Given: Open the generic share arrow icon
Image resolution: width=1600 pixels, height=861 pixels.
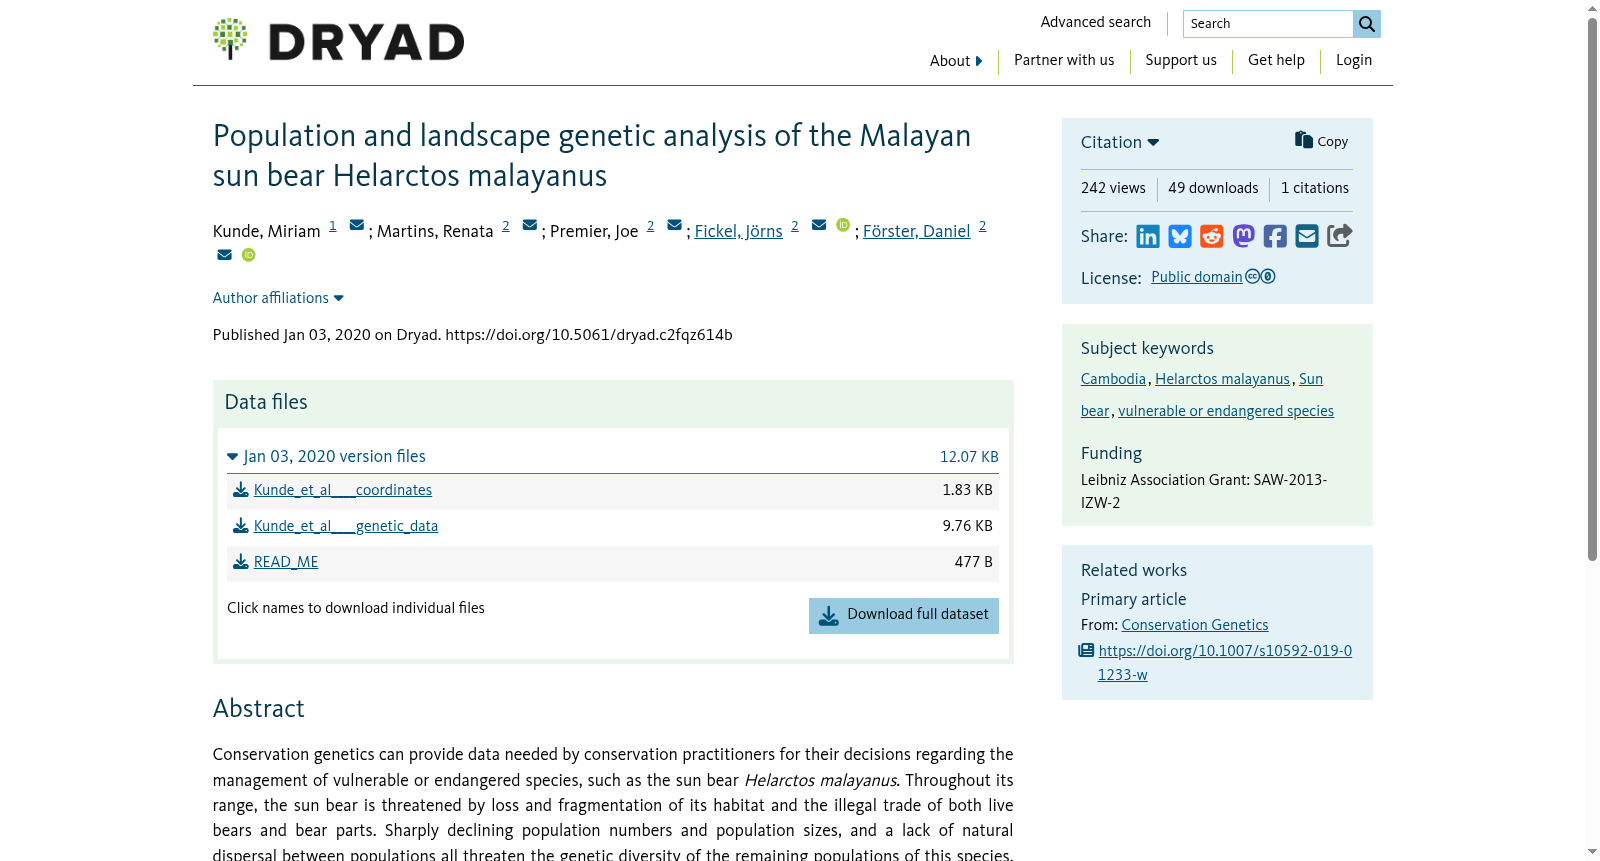Looking at the screenshot, I should coord(1340,235).
